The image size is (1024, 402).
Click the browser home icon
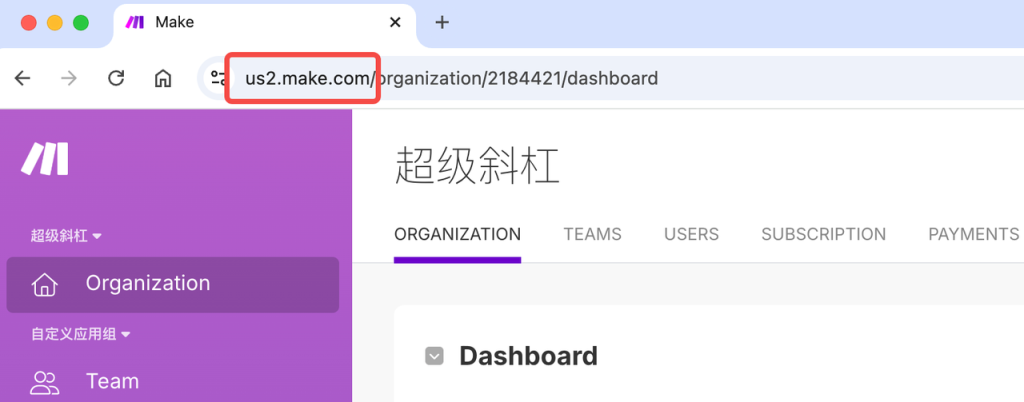click(x=163, y=78)
